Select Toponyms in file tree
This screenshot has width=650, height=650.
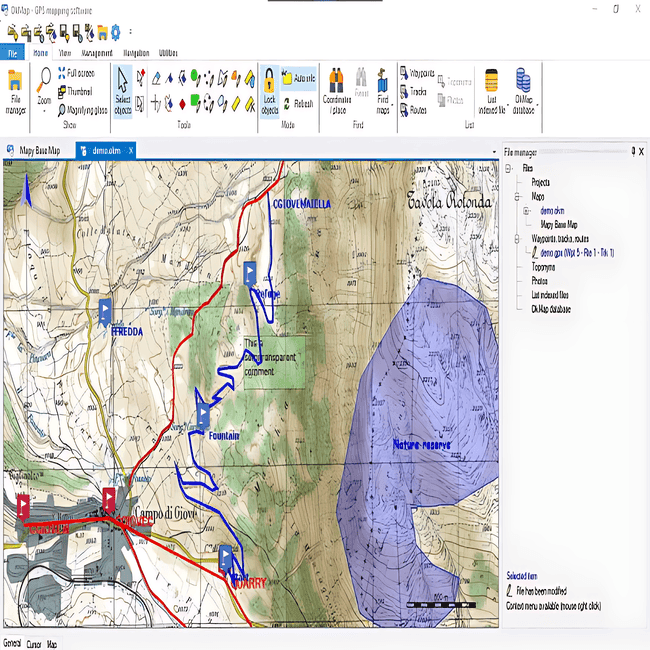pyautogui.click(x=543, y=267)
